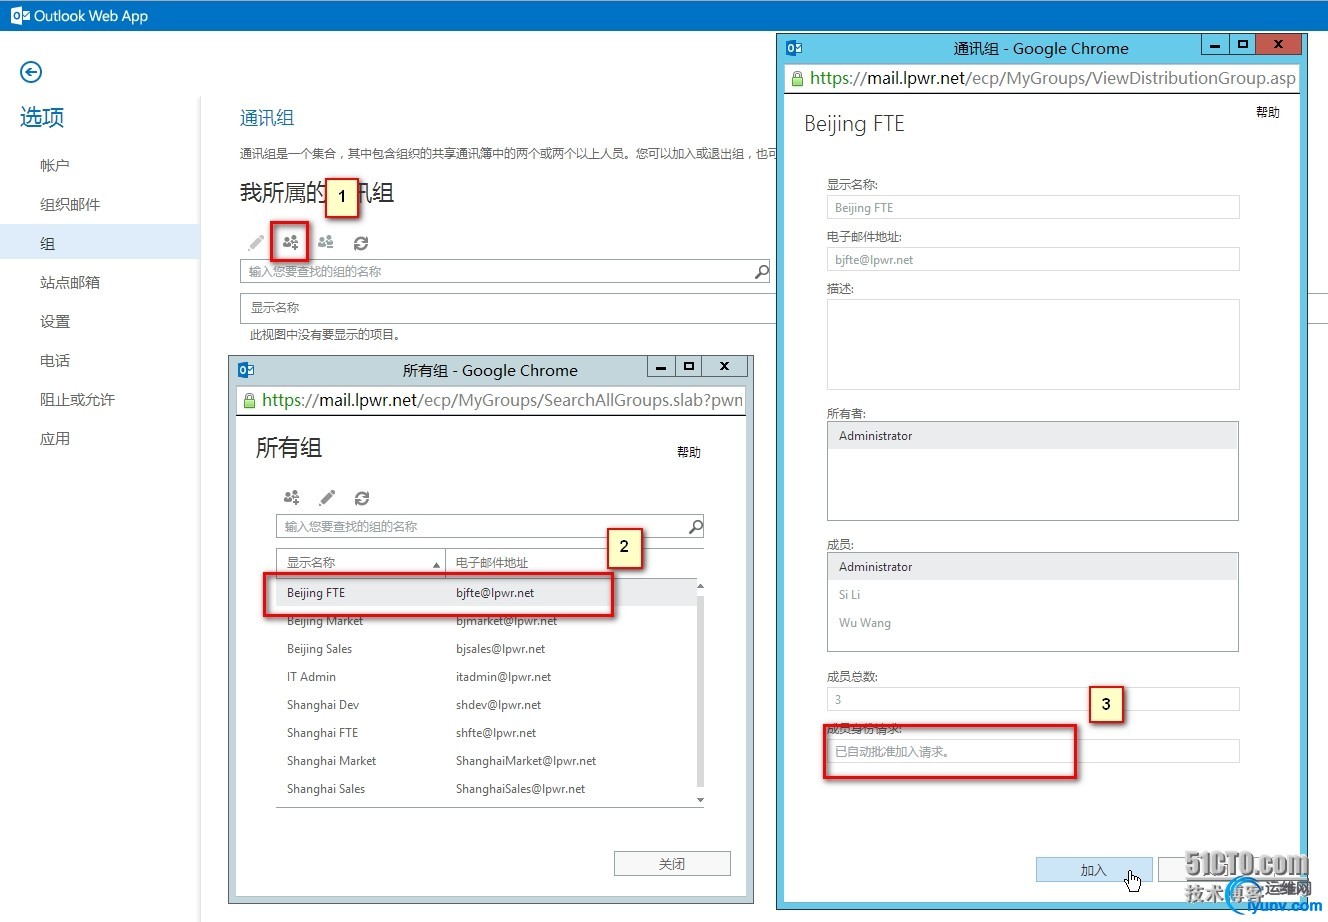Click the pencil details icon in the 所有组 window
Viewport: 1328px width, 922px height.
coord(327,497)
